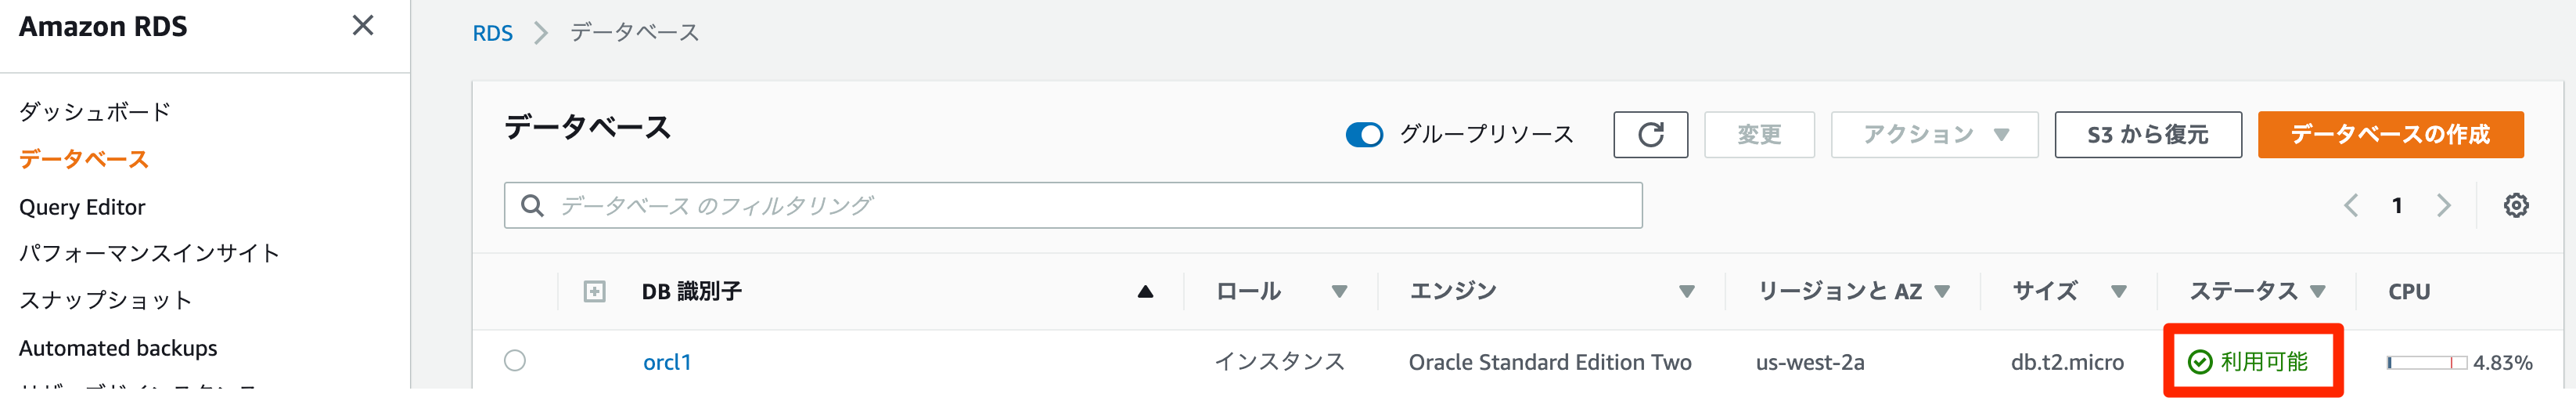Open Query Editor in the sidebar
The image size is (2576, 398).
(82, 207)
